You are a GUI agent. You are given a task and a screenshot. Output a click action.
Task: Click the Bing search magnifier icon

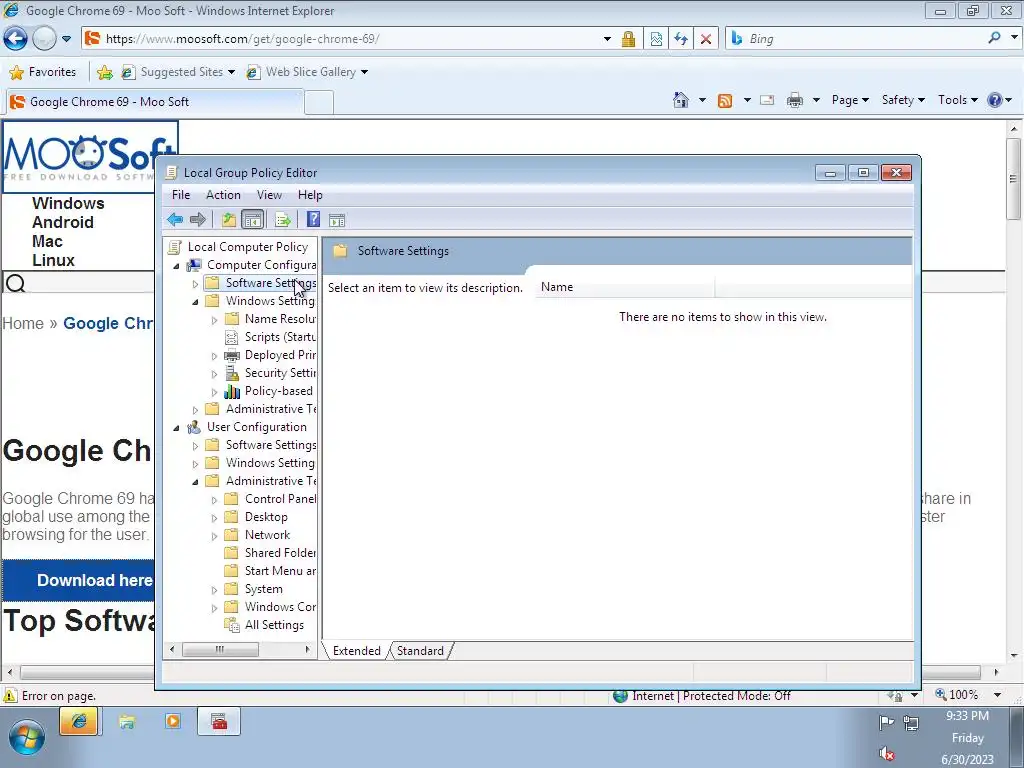(995, 38)
